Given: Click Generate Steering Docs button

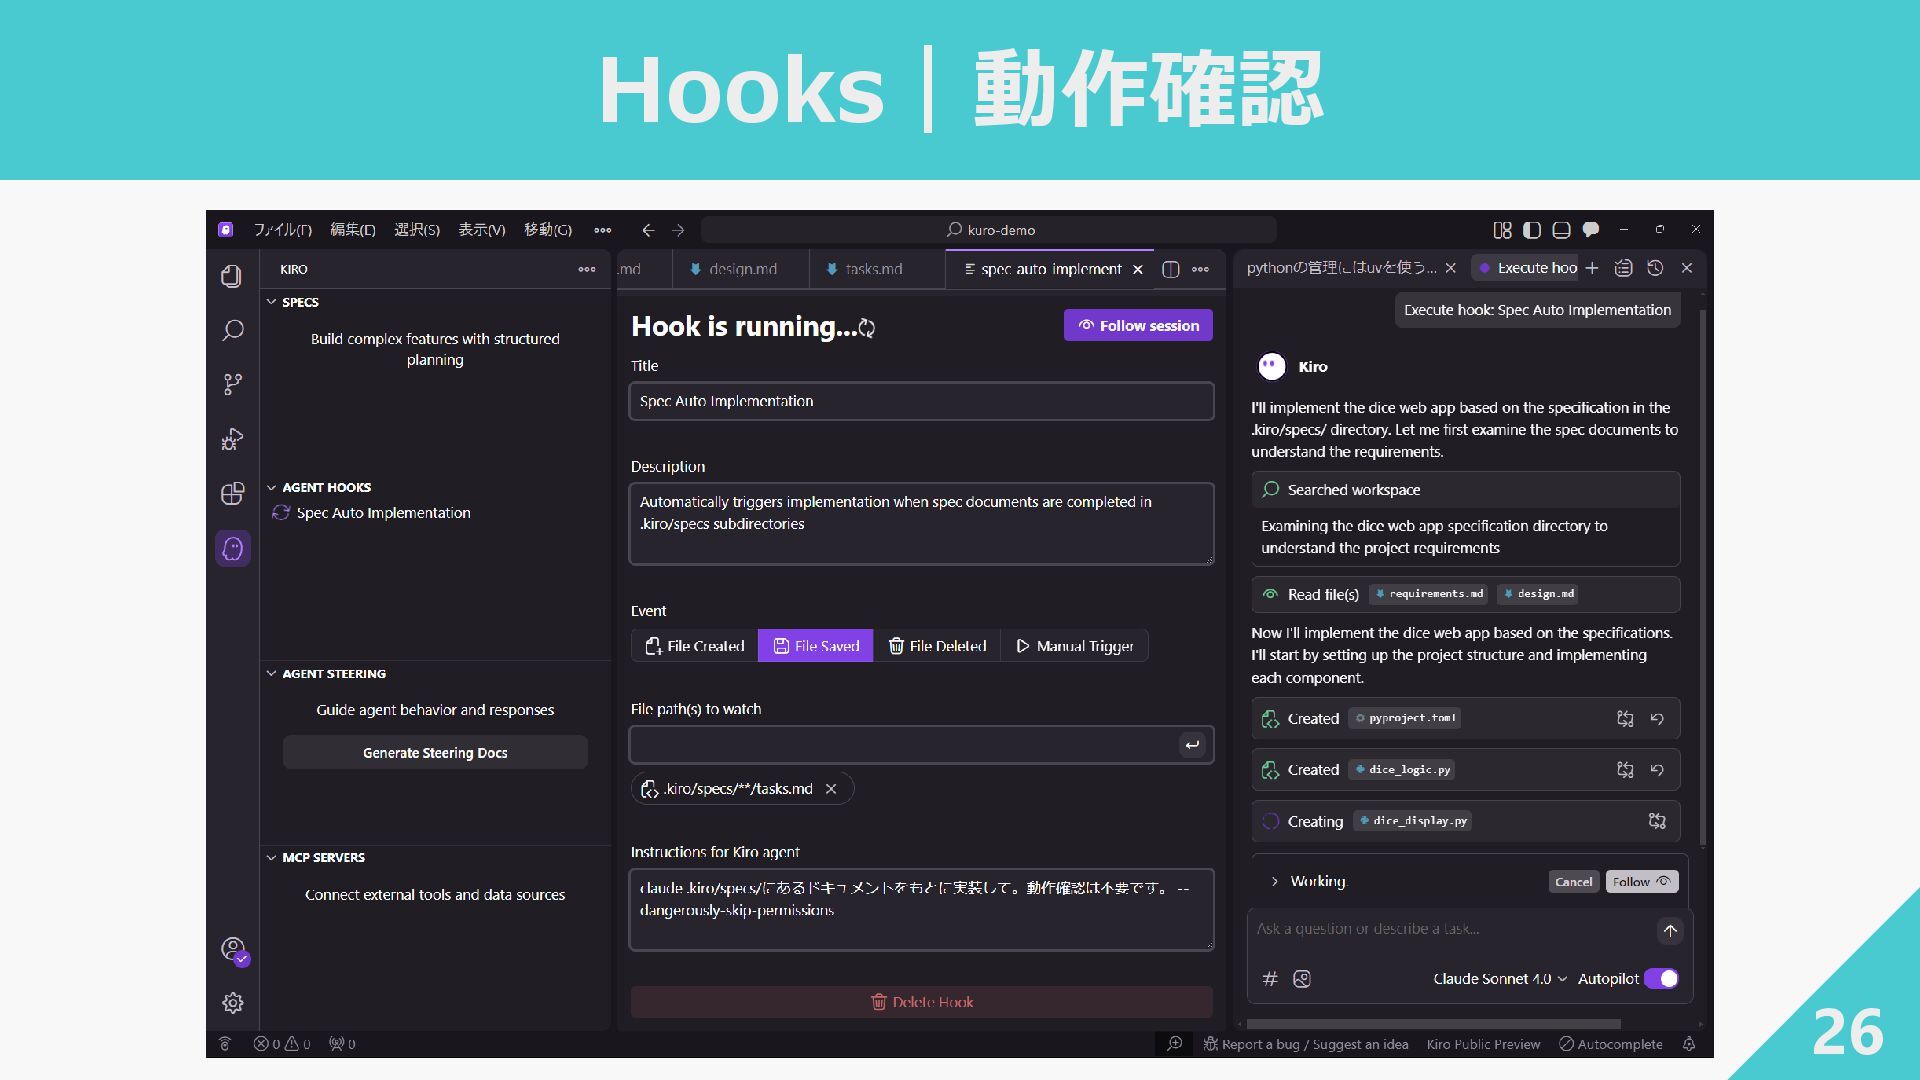Looking at the screenshot, I should coord(435,753).
